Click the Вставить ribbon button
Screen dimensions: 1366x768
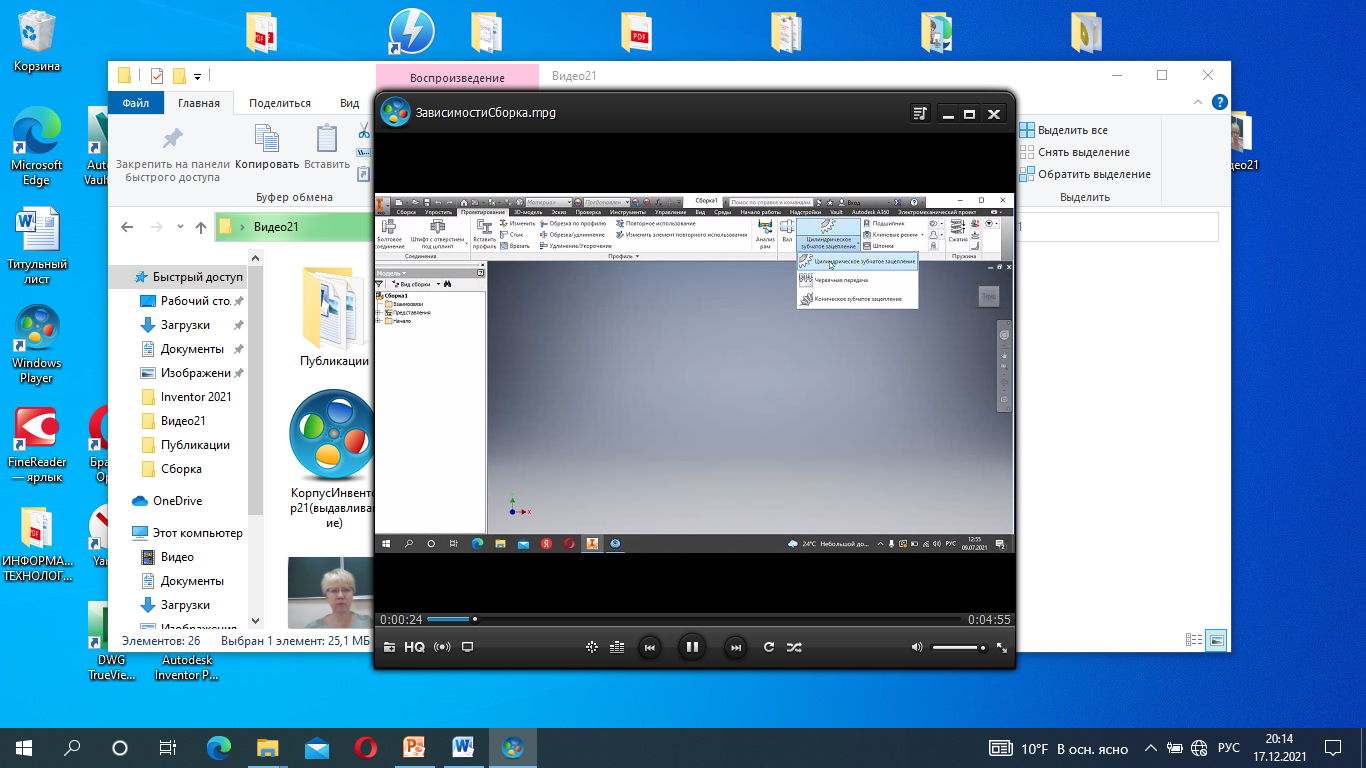pos(327,147)
